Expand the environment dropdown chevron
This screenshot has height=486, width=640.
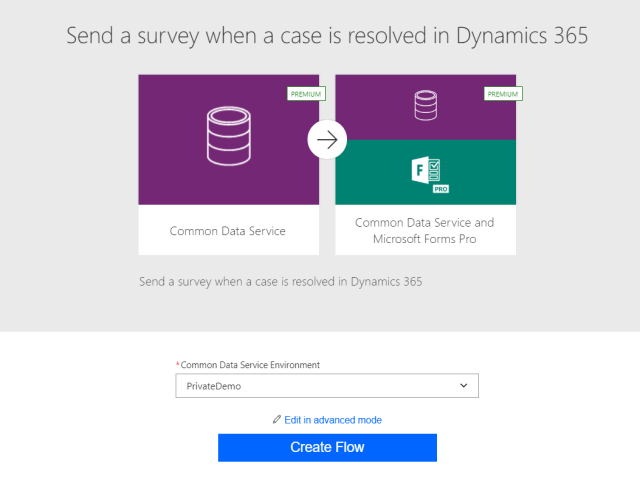tap(463, 386)
